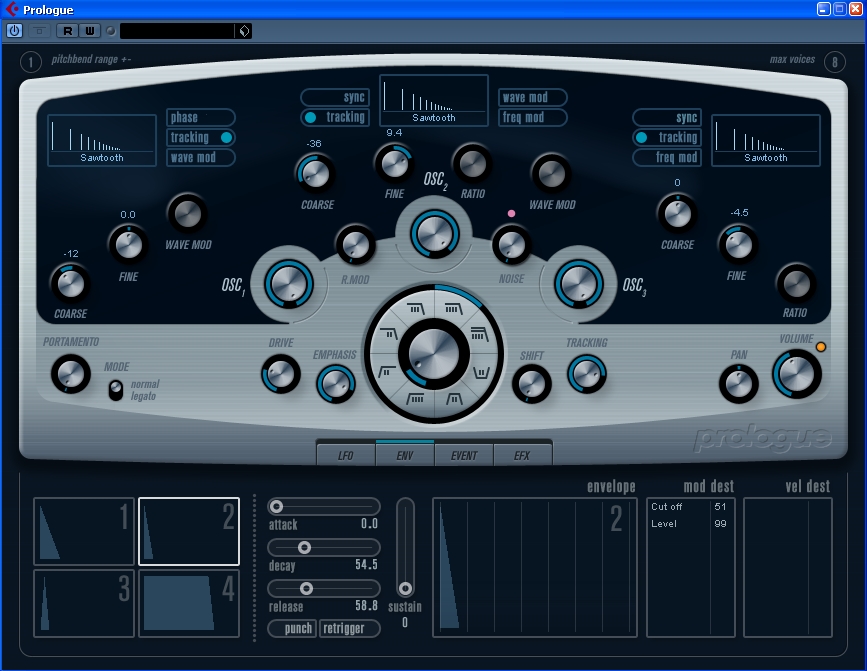The height and width of the screenshot is (671, 867).
Task: Select high-pass filter icon with two bars
Action: click(x=387, y=371)
